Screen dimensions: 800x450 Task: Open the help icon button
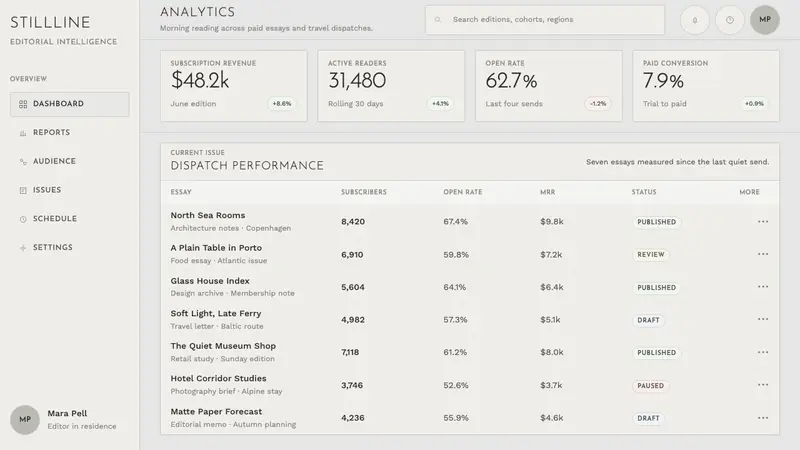(730, 20)
